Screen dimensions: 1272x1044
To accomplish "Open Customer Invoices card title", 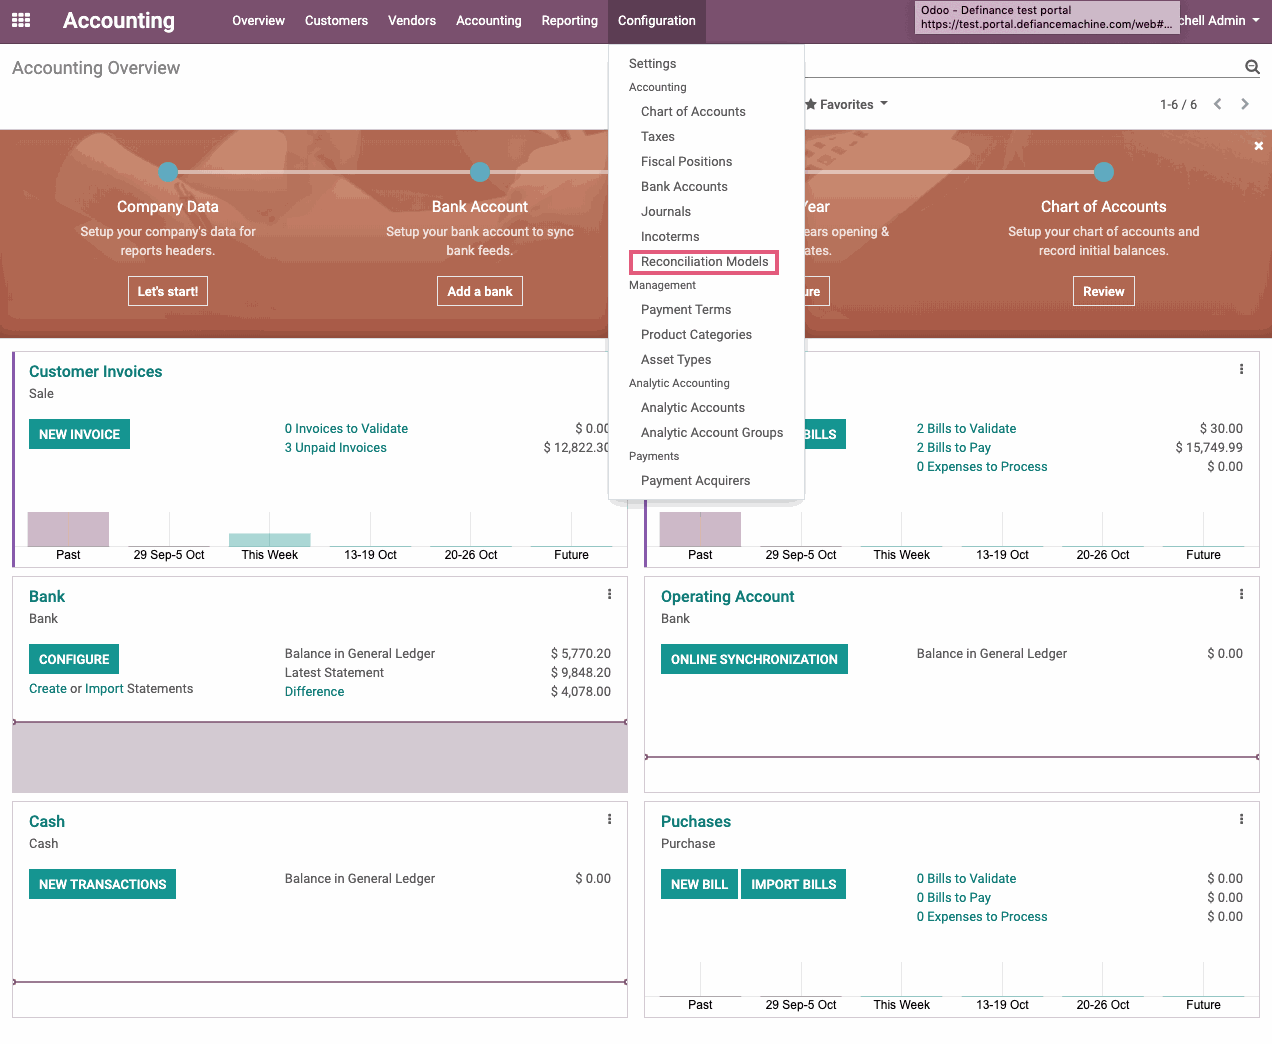I will click(95, 371).
